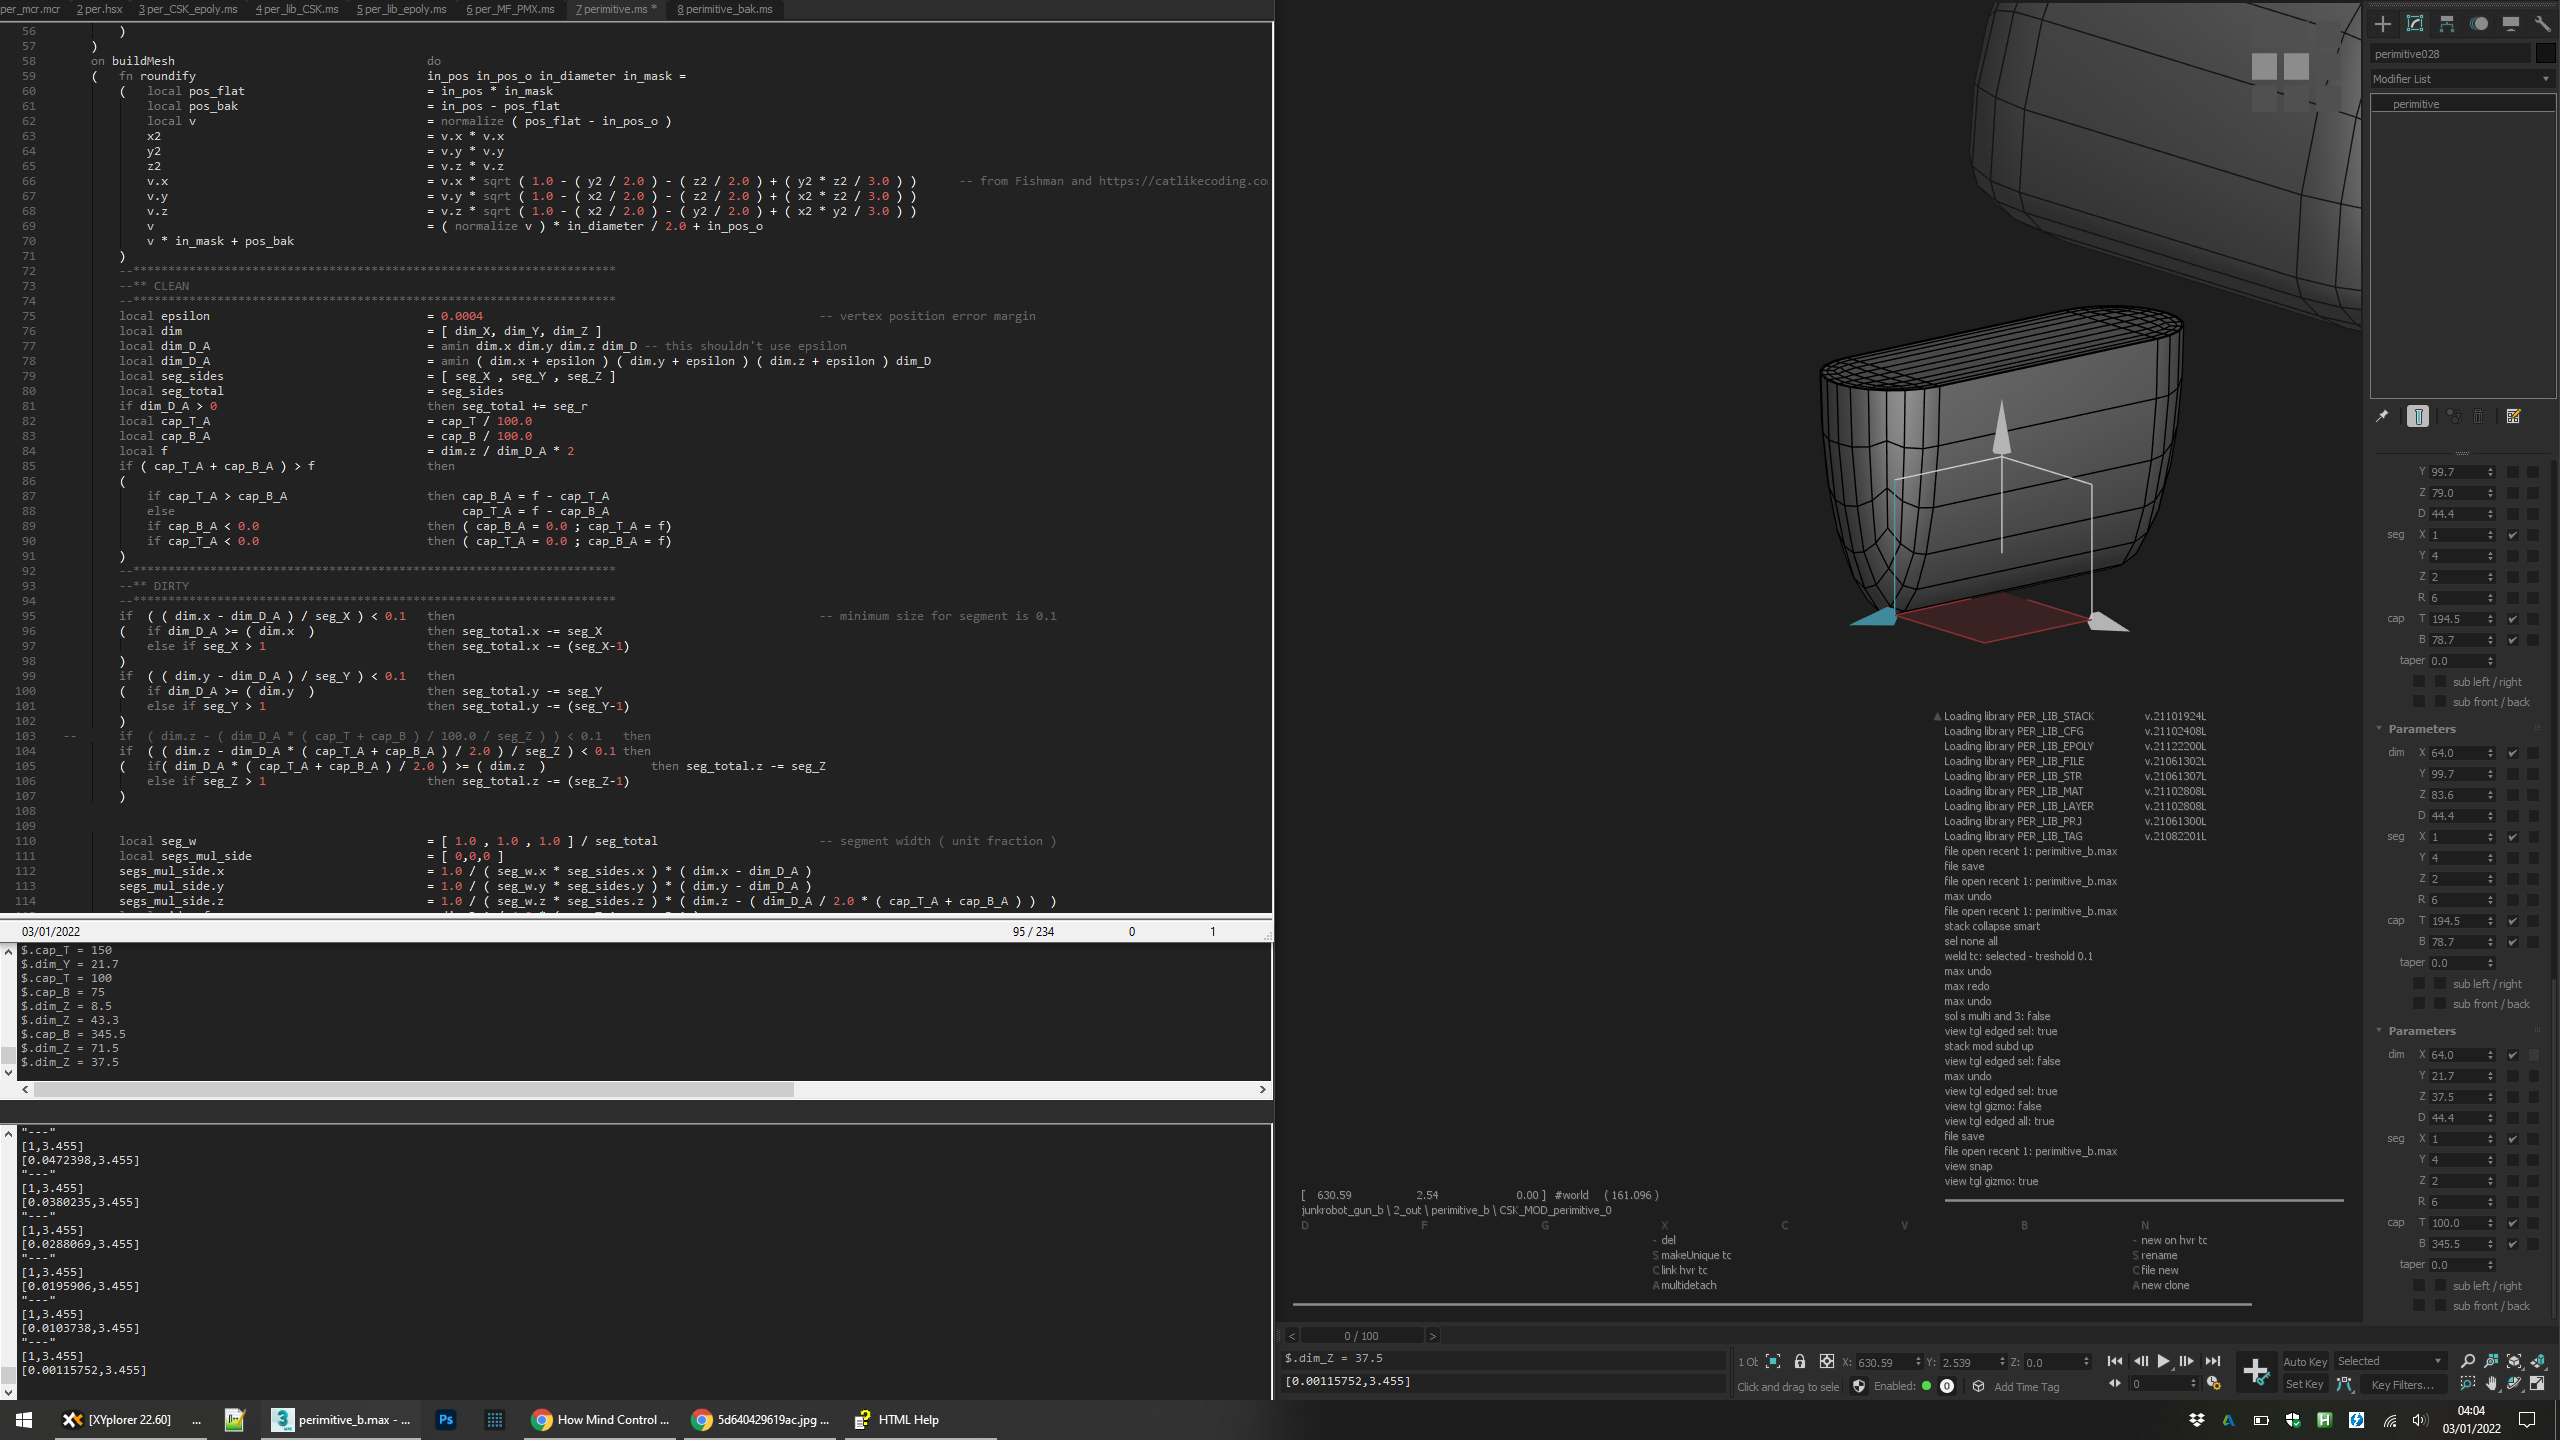This screenshot has width=2560, height=1440.
Task: Collapse Parameters rollout above dim Z 83.6
Action: point(2421,729)
